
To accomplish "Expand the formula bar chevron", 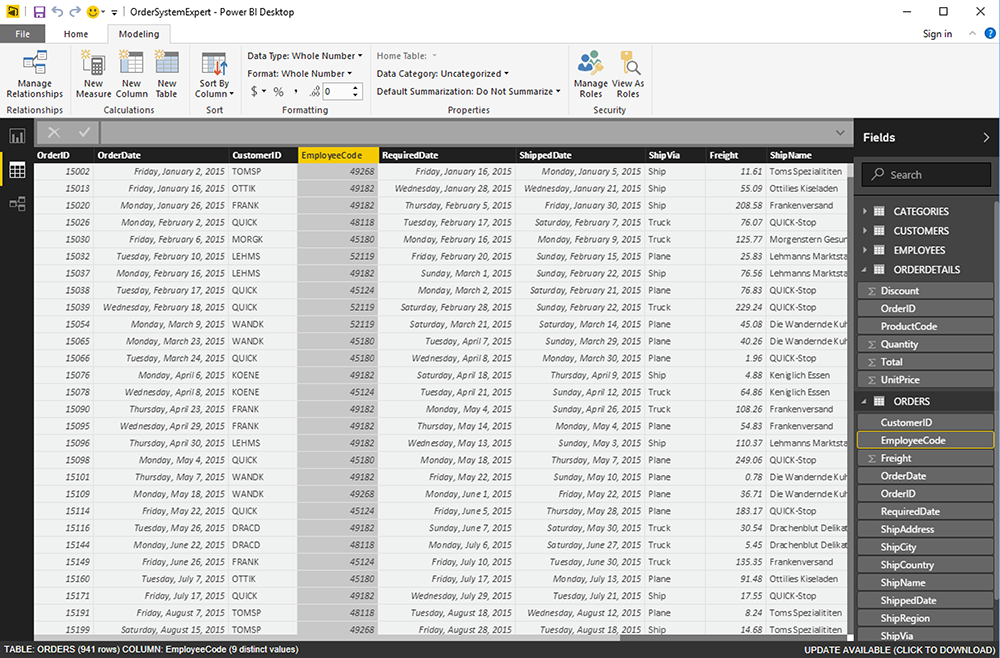I will [x=840, y=132].
